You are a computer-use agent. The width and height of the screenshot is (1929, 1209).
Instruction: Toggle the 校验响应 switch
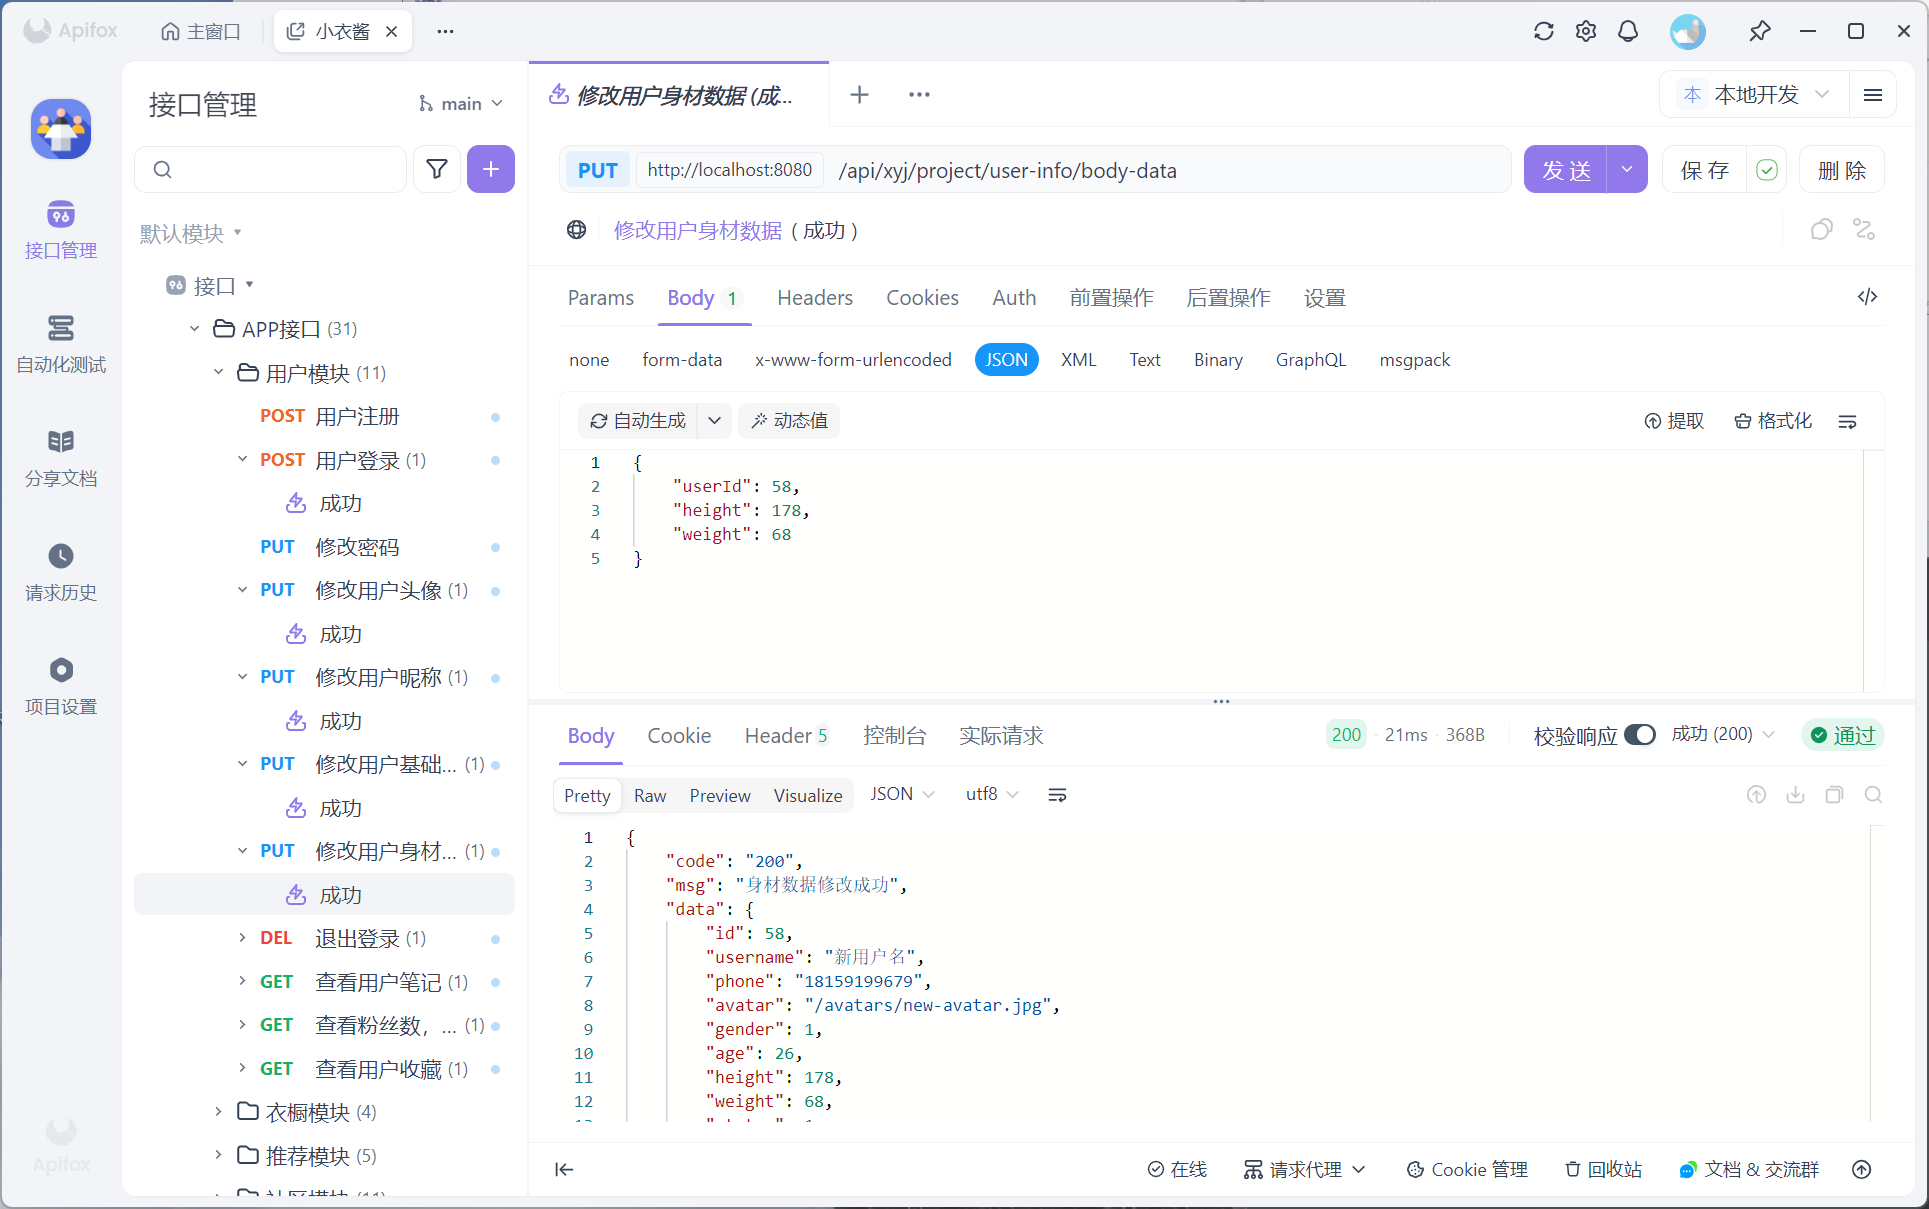[x=1639, y=735]
